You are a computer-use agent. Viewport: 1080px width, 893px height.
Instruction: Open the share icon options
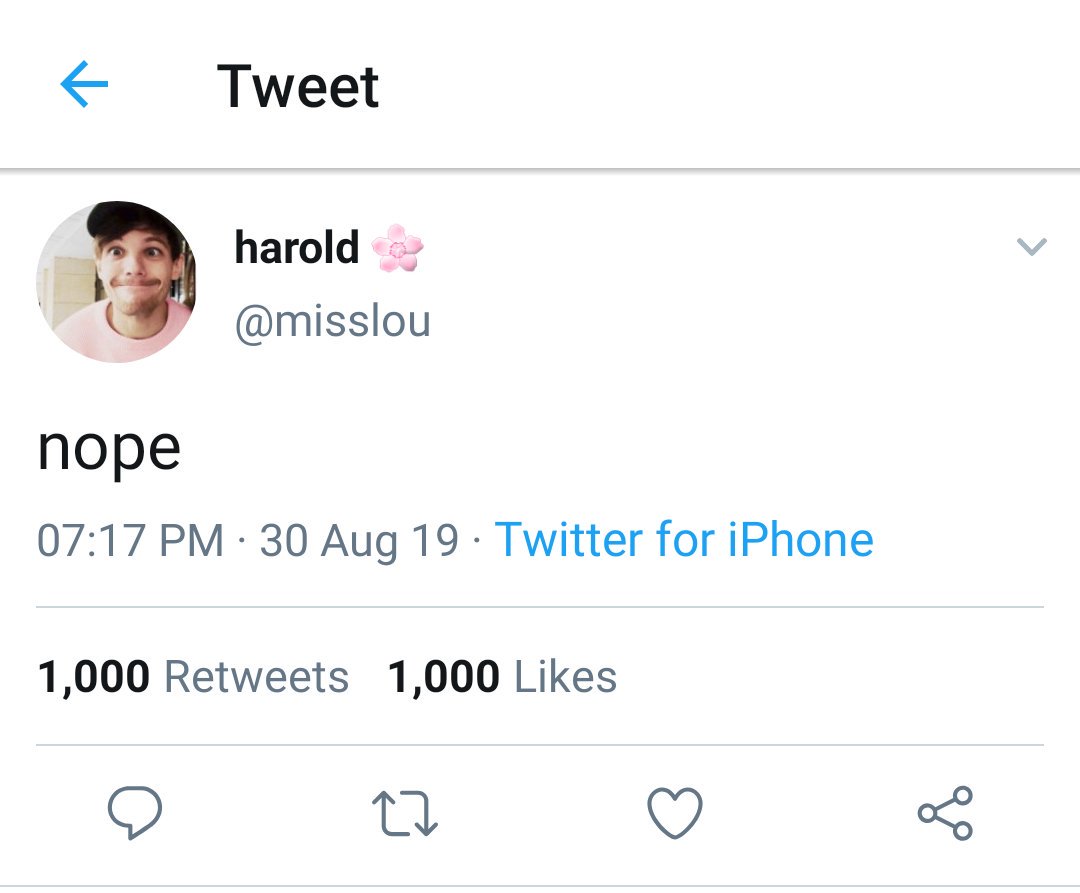[x=945, y=812]
